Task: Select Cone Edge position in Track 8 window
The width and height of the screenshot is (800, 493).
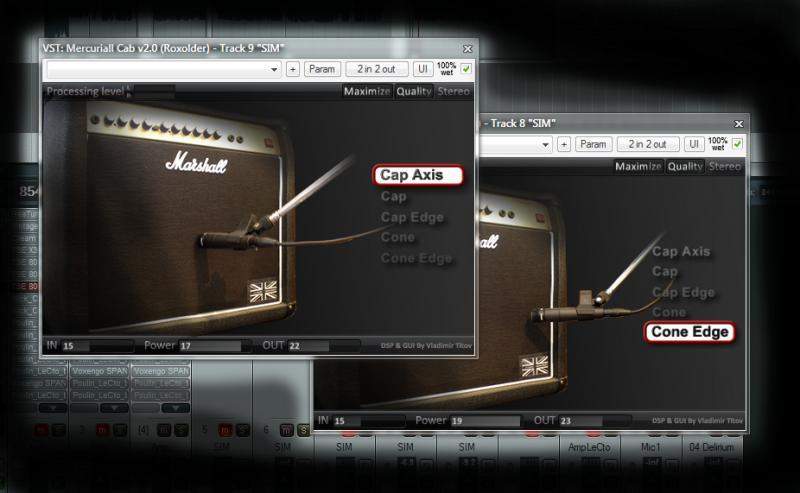Action: 690,332
